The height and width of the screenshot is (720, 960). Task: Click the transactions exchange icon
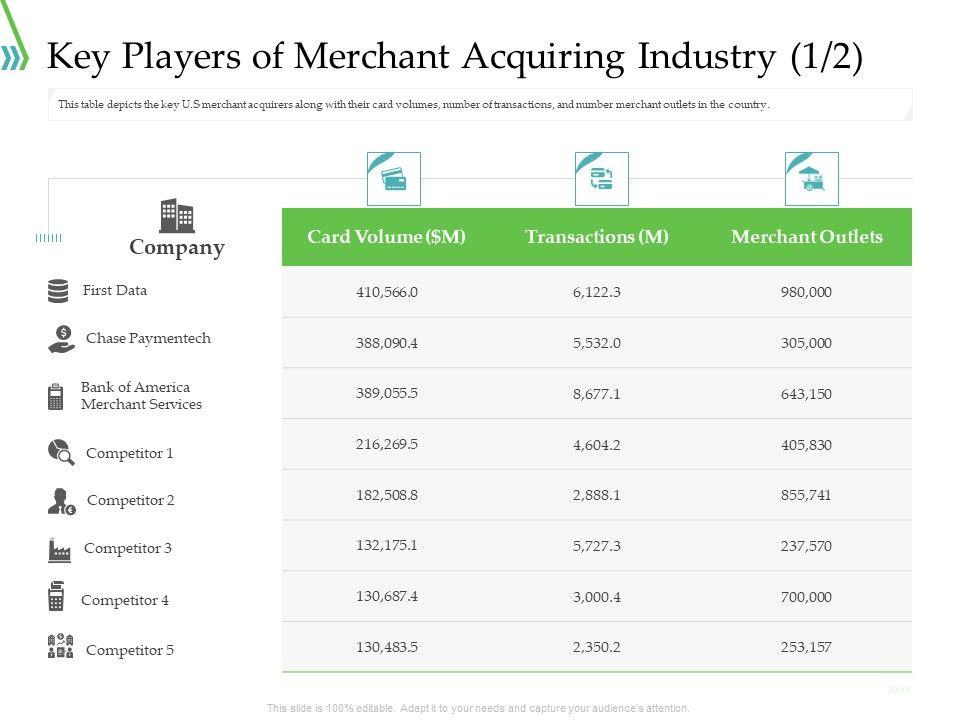pyautogui.click(x=602, y=180)
